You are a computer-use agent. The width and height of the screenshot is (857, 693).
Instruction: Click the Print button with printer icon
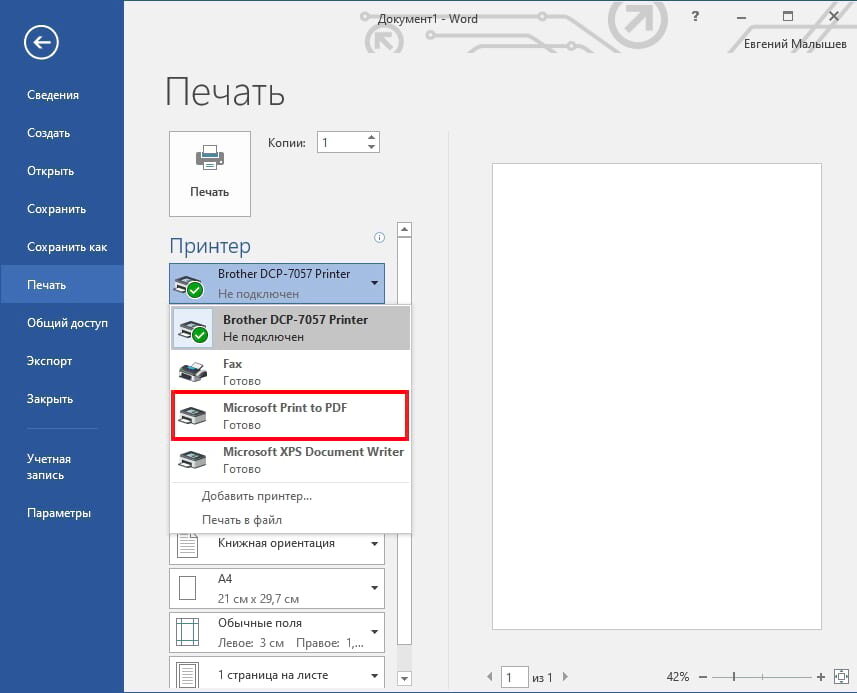[210, 174]
